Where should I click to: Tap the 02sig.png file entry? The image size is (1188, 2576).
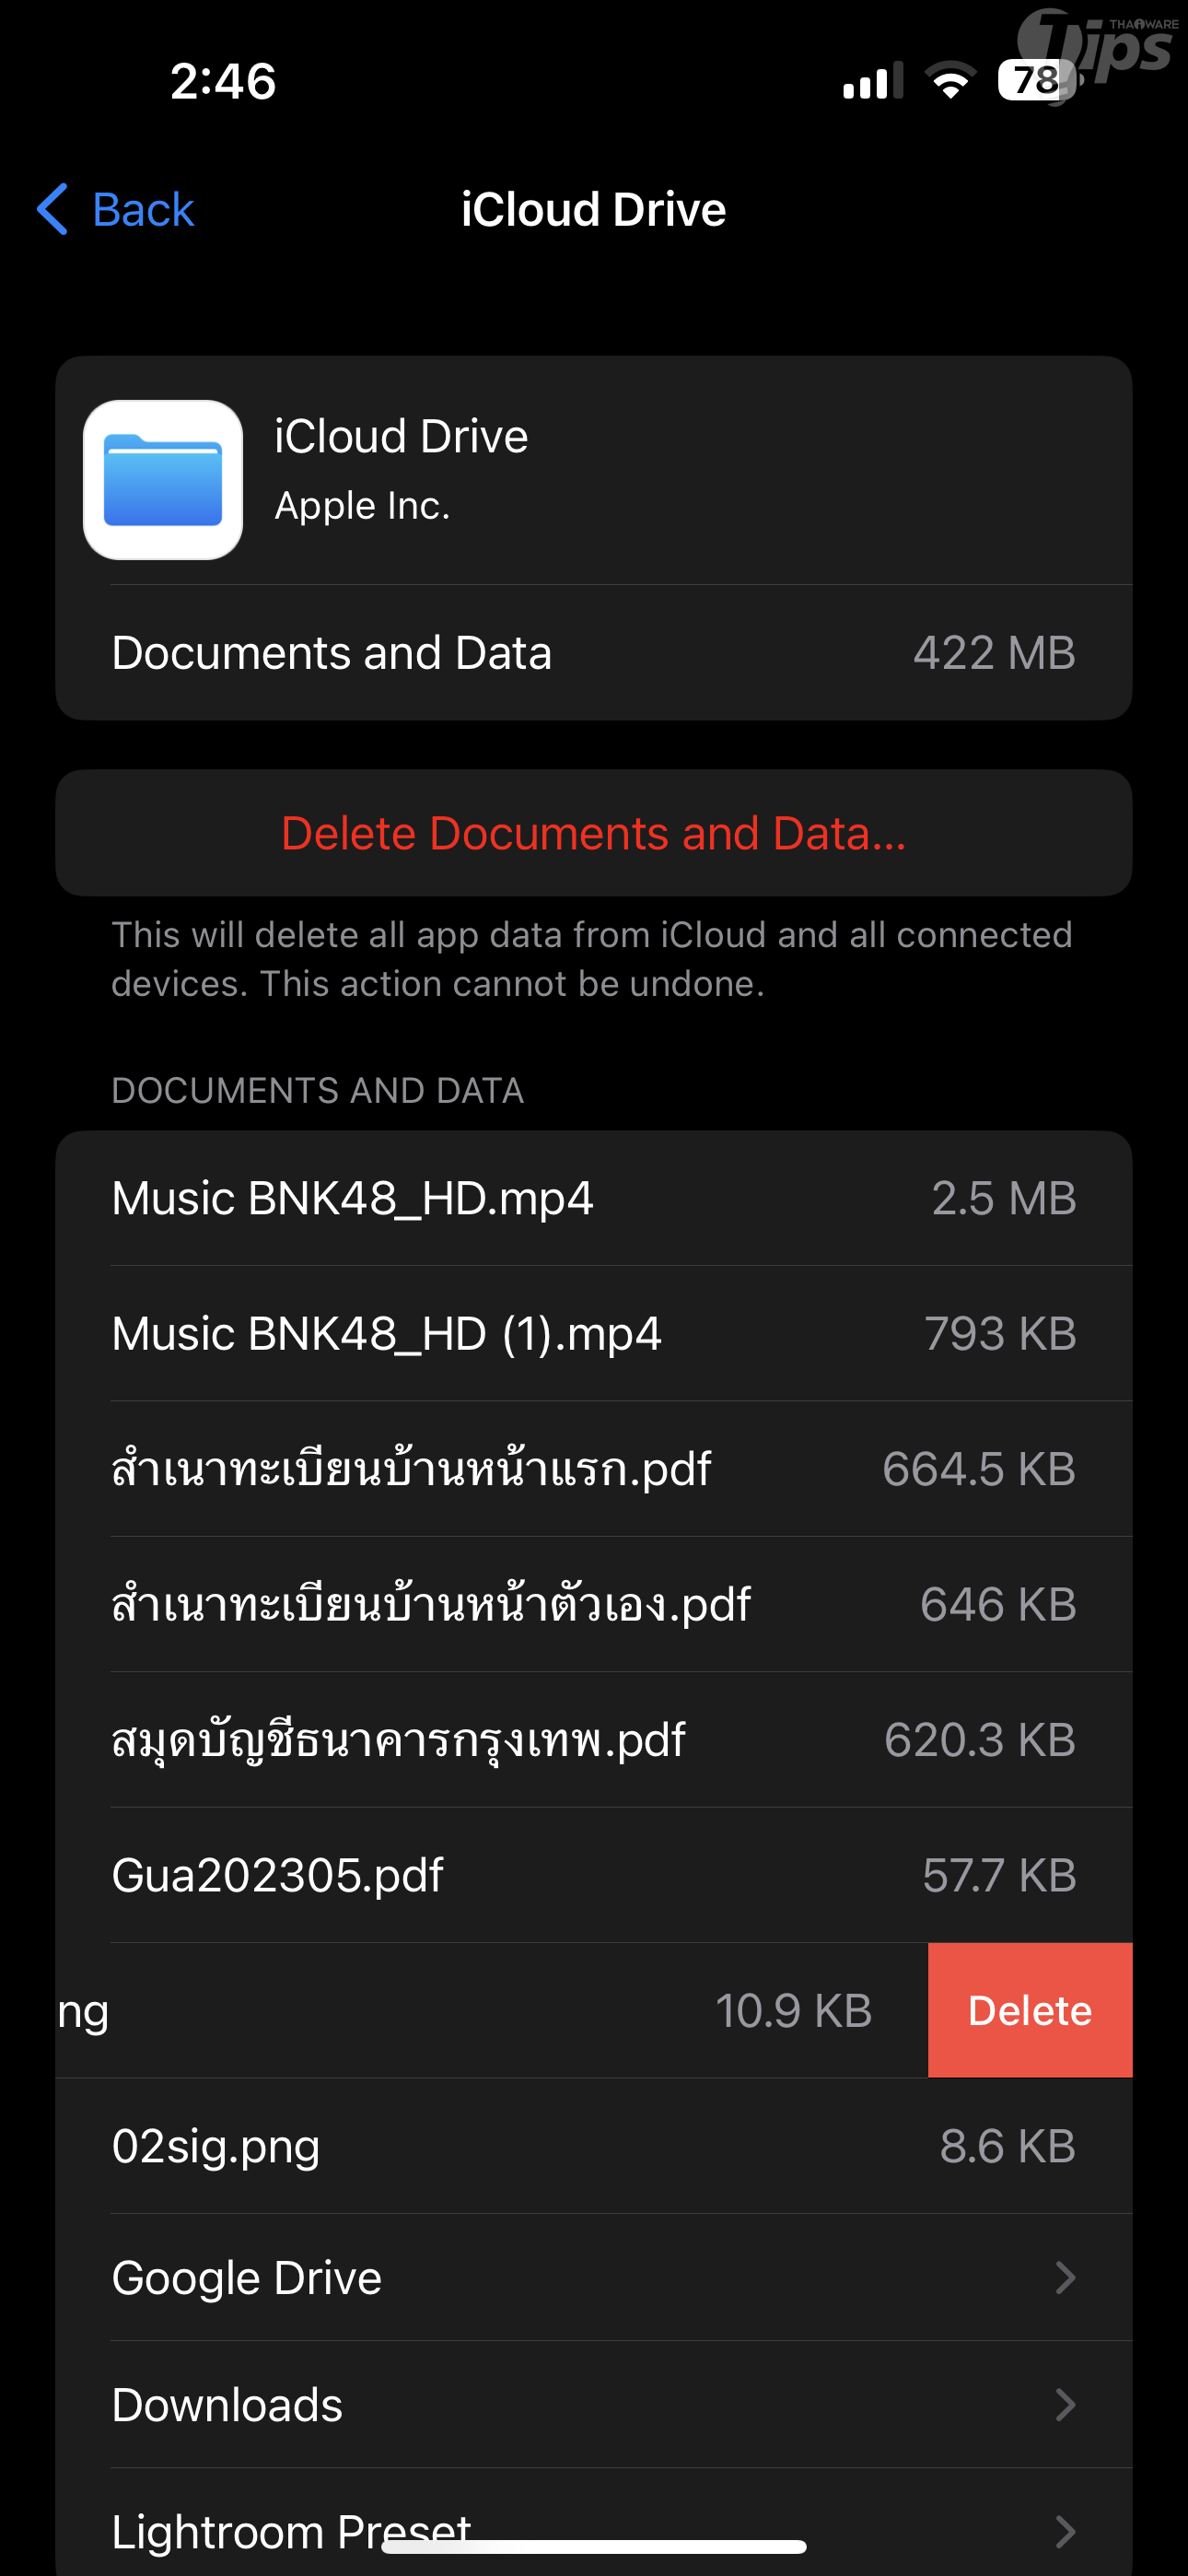(x=594, y=2146)
